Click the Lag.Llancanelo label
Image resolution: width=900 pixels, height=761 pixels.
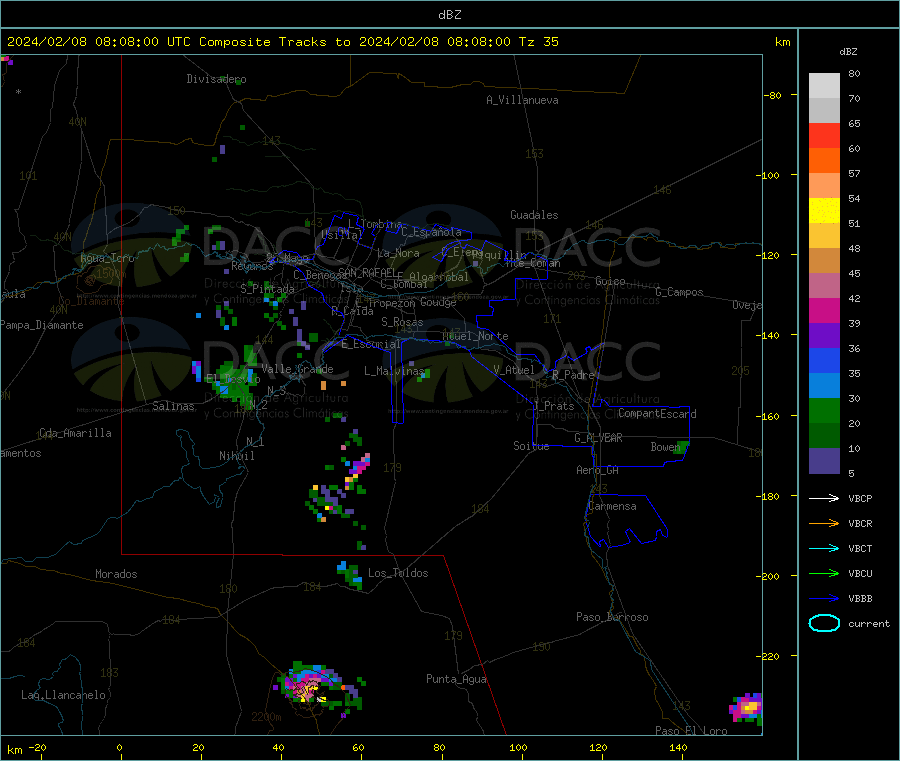click(x=63, y=695)
